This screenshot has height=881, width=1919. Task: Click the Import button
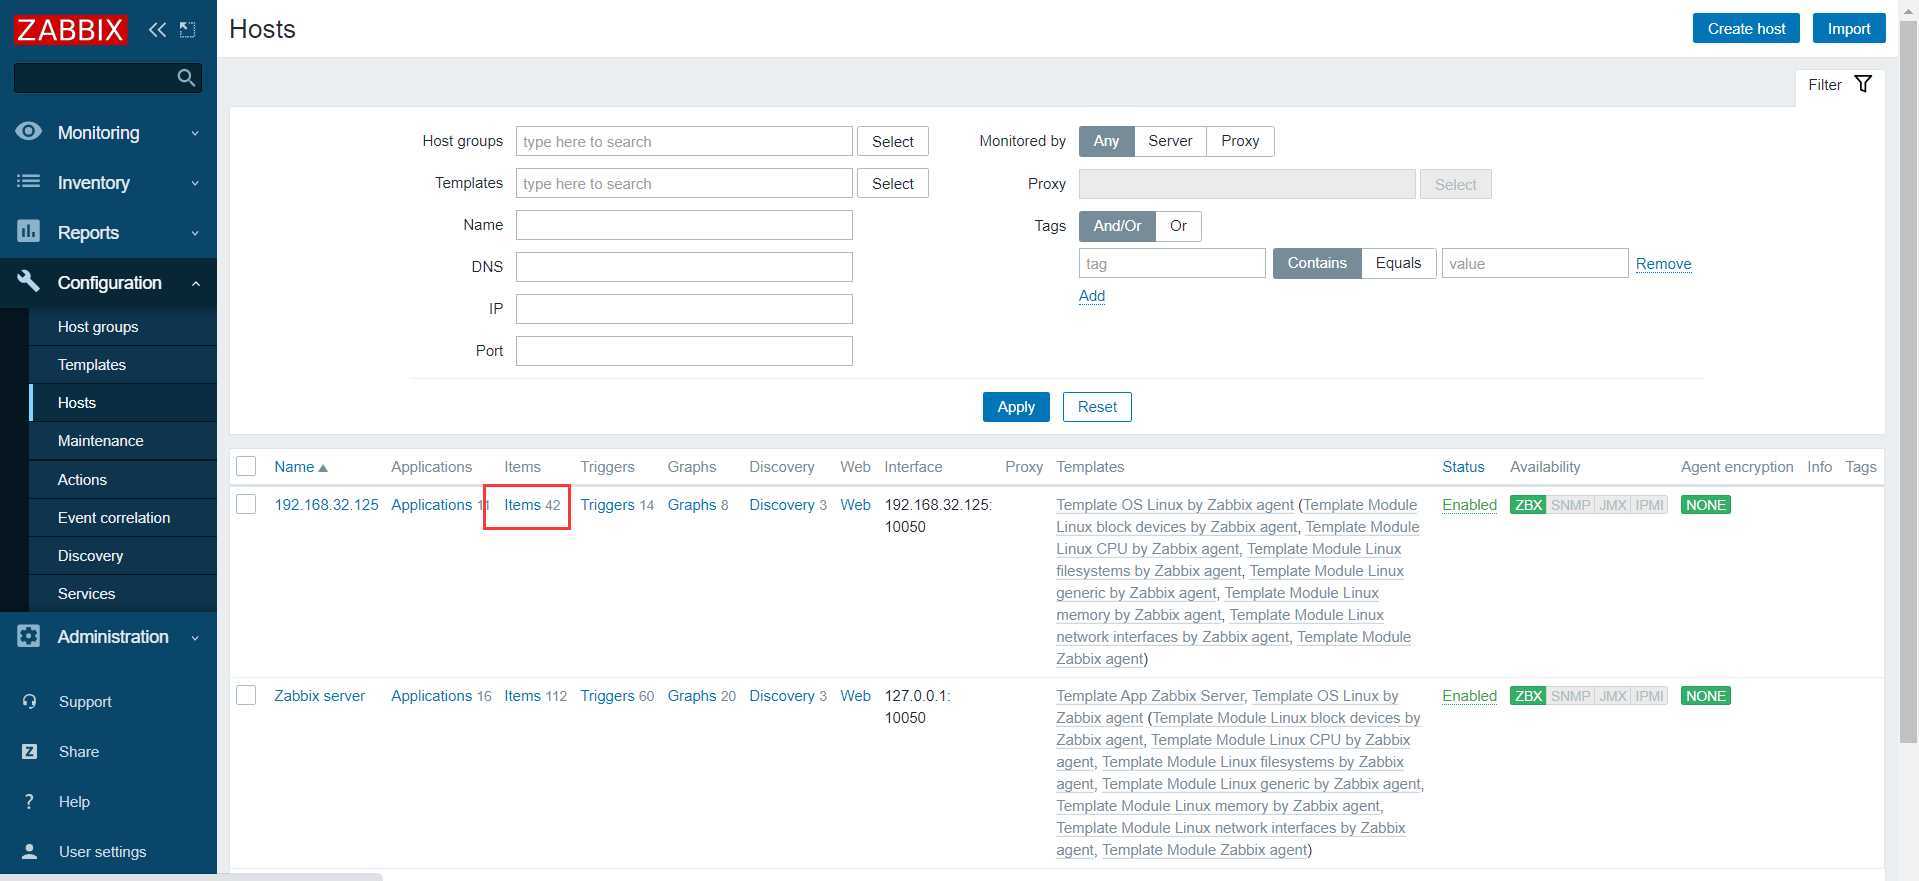(x=1849, y=28)
